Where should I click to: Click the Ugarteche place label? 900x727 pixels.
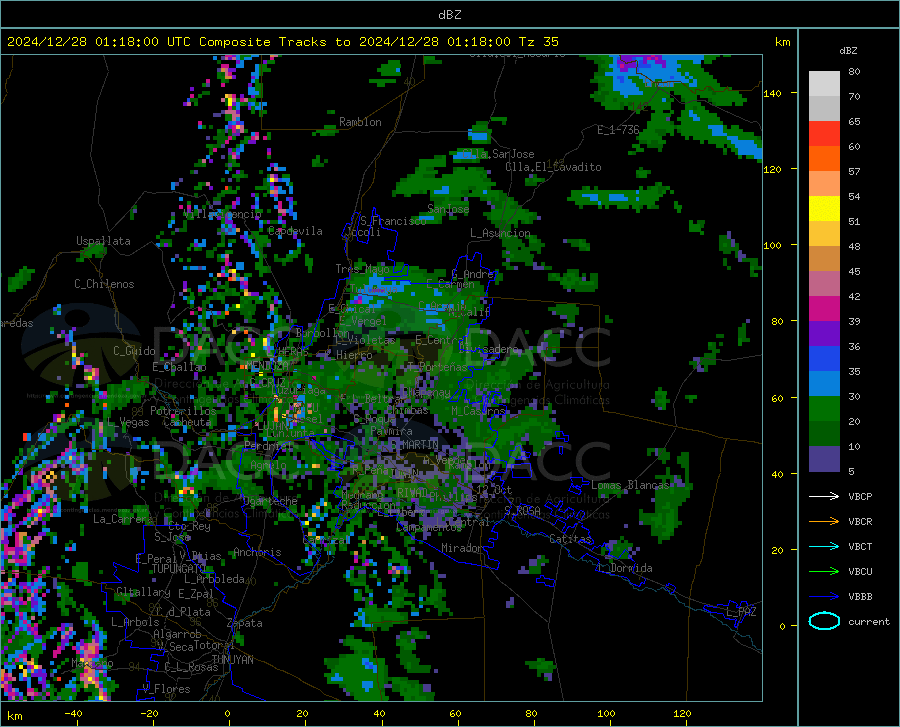click(x=270, y=501)
